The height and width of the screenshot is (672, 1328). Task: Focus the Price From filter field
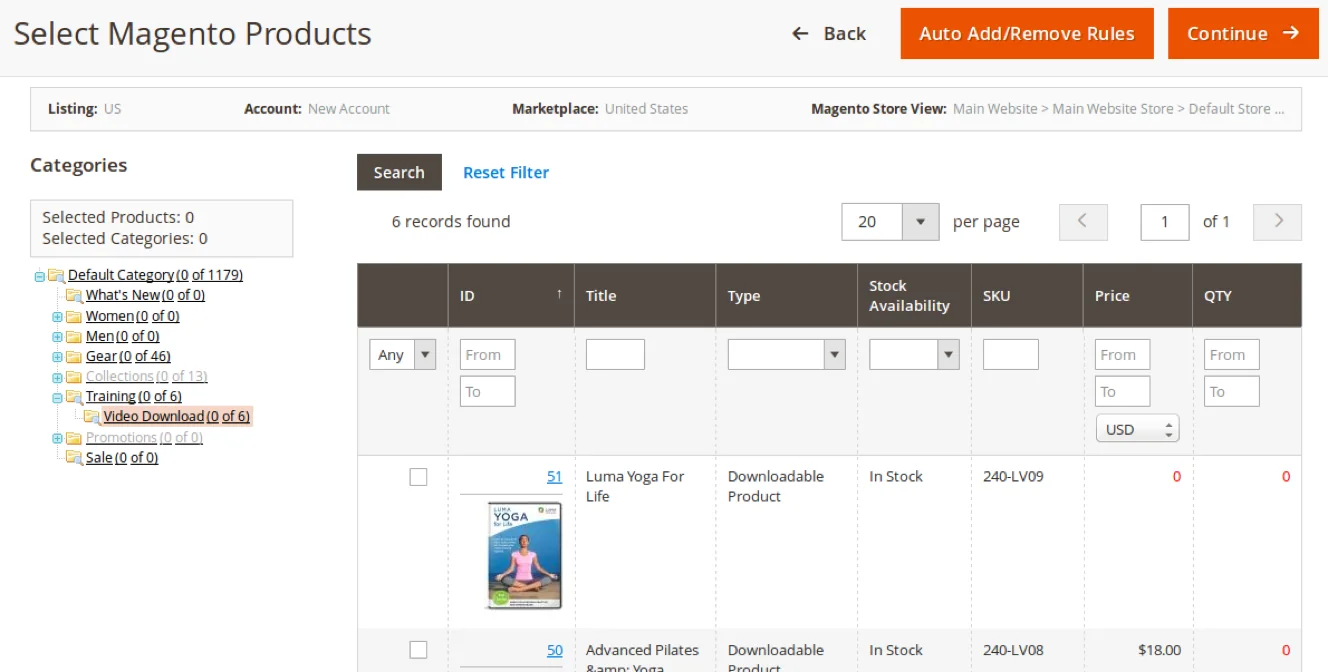point(1123,354)
